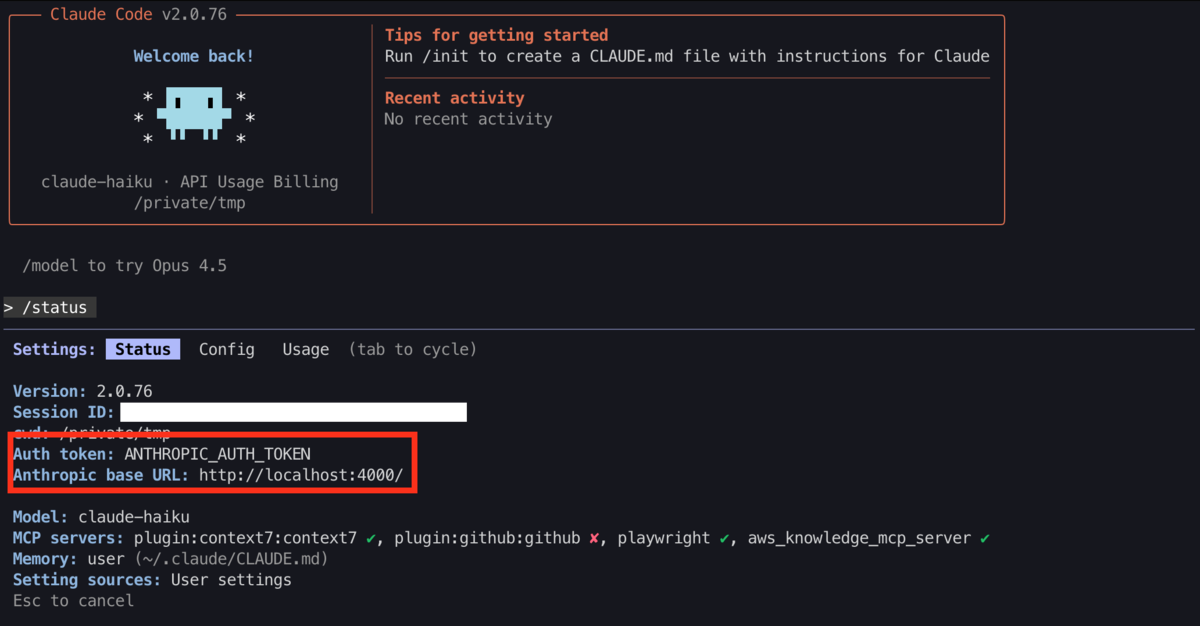Select the Status settings tab
The image size is (1200, 626).
click(x=143, y=349)
